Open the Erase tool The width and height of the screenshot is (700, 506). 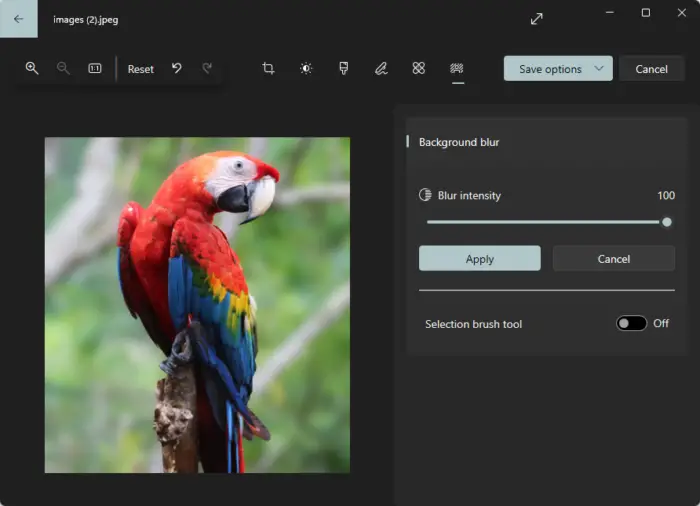tap(419, 68)
